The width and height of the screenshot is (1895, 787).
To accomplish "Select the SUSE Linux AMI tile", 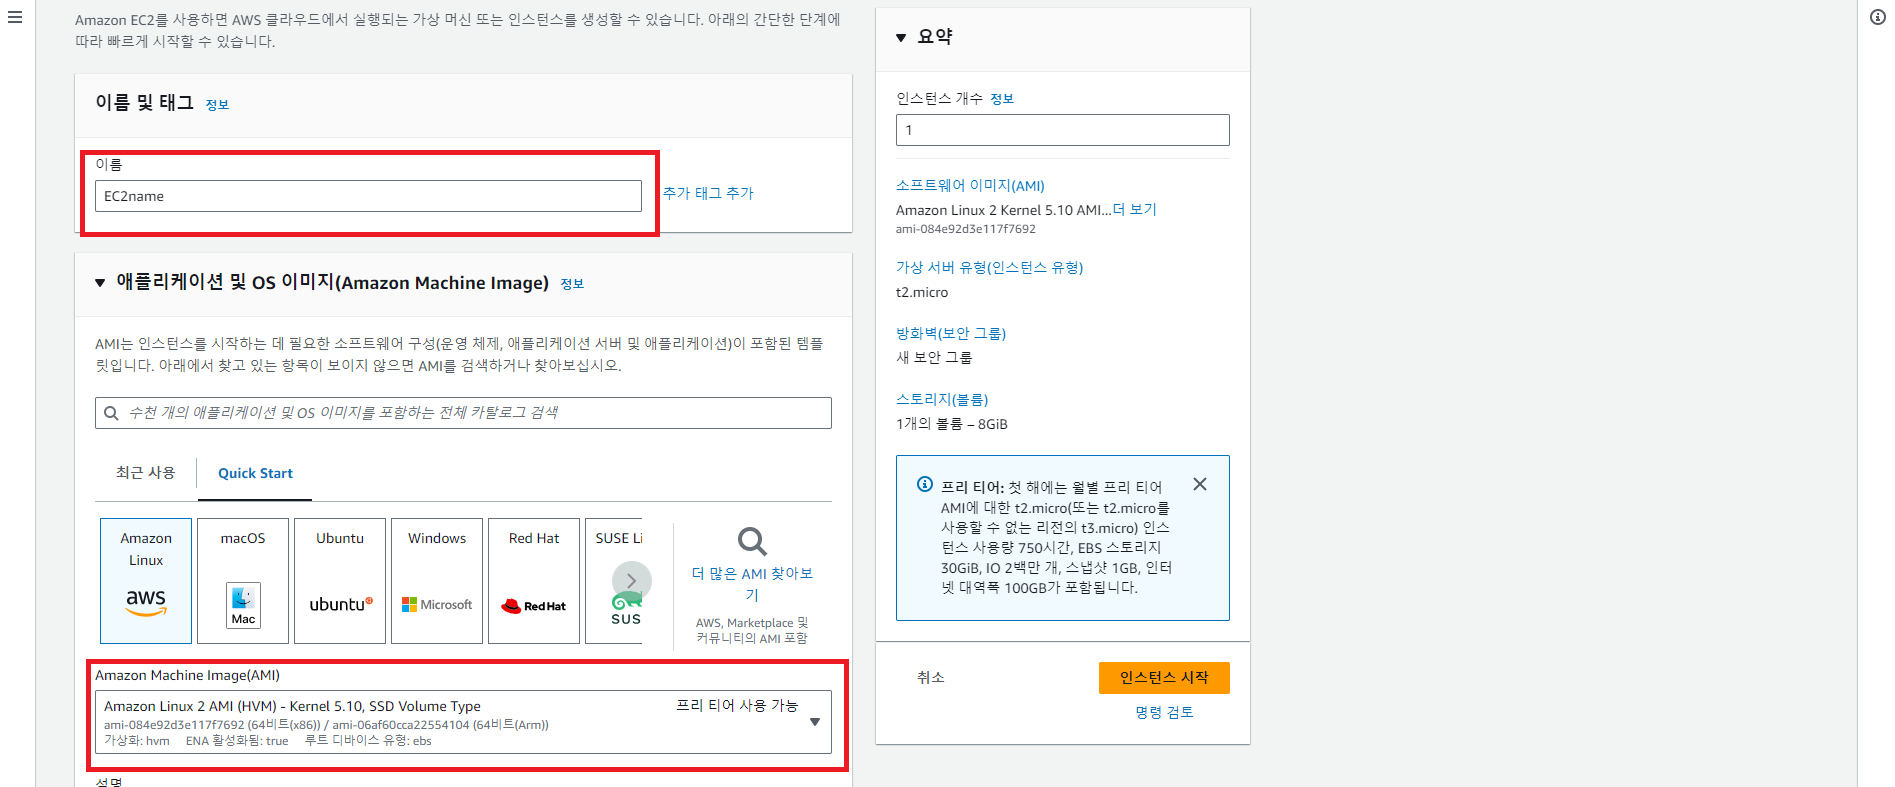I will [x=614, y=581].
